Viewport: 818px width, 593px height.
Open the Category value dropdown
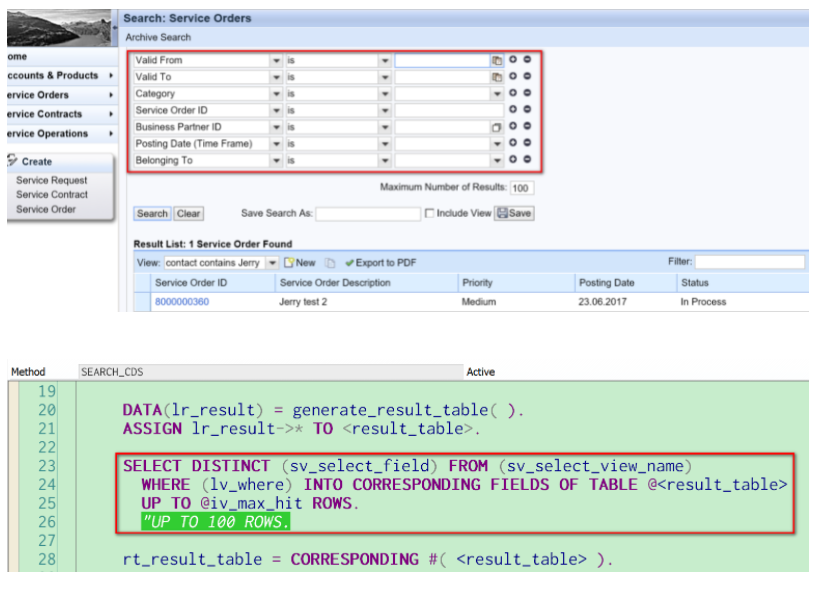[x=497, y=94]
